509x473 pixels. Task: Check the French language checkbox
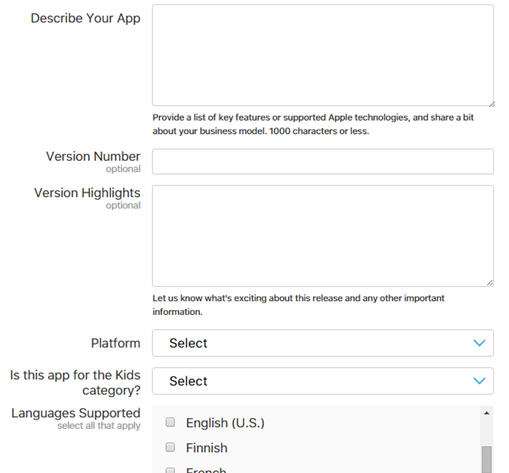(x=170, y=470)
